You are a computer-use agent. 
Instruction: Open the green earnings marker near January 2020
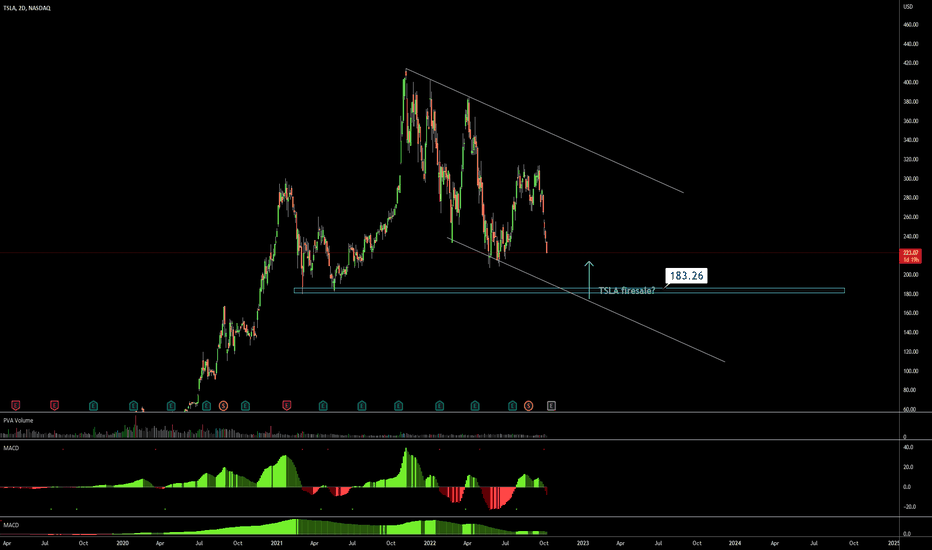[x=134, y=406]
